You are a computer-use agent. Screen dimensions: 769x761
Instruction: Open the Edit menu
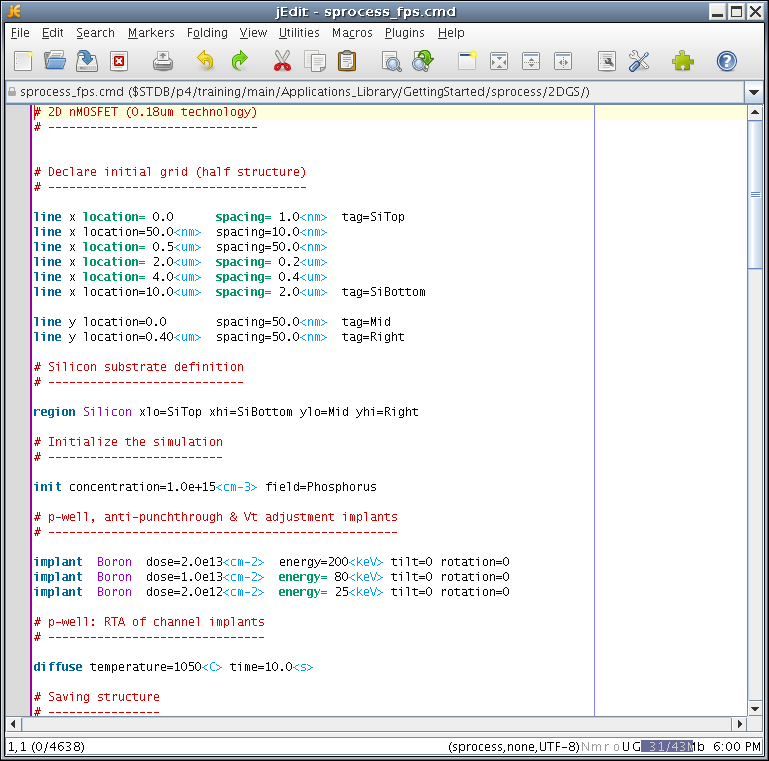coord(52,33)
